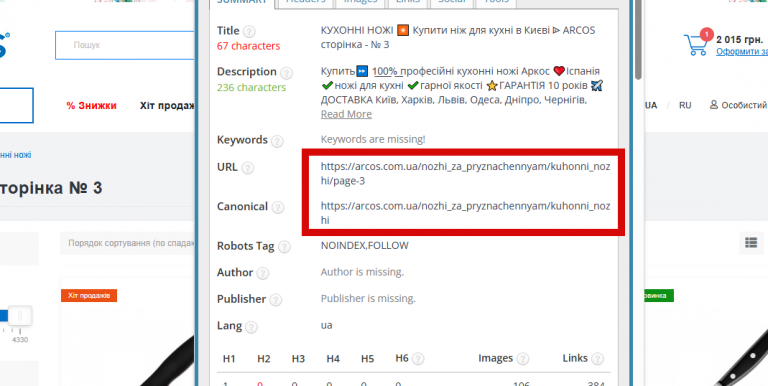Click the price range slider handle
This screenshot has height=386, width=768.
pyautogui.click(x=20, y=316)
